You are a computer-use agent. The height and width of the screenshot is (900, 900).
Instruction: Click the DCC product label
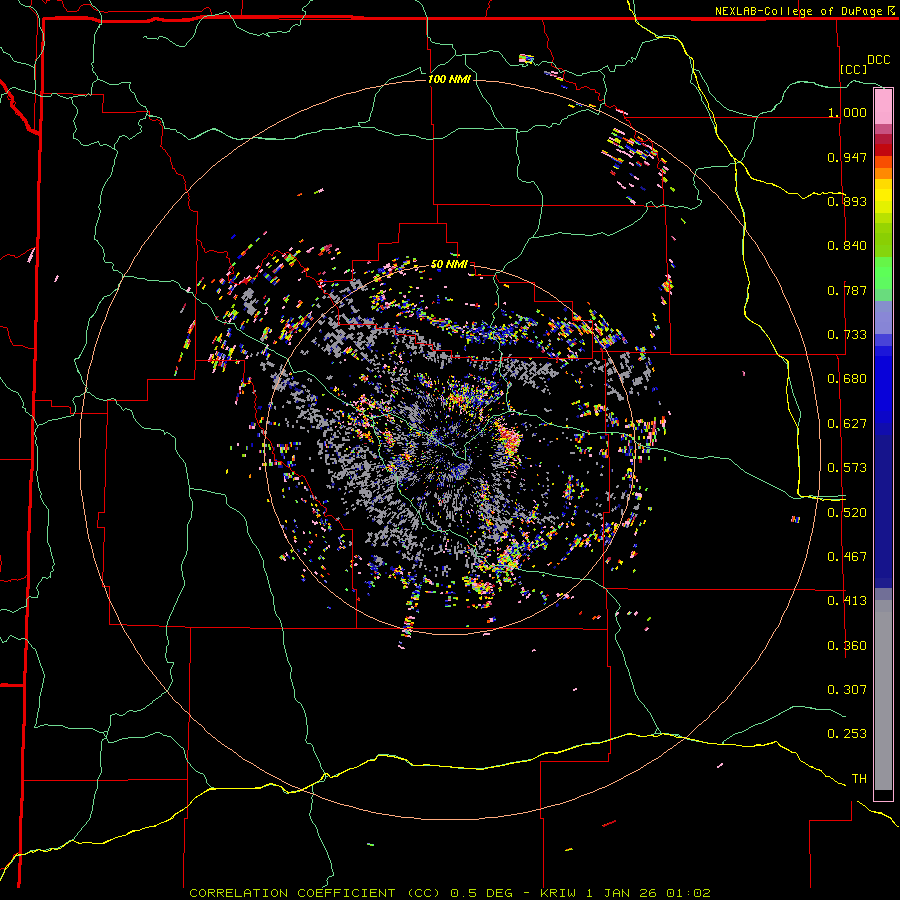(x=878, y=60)
